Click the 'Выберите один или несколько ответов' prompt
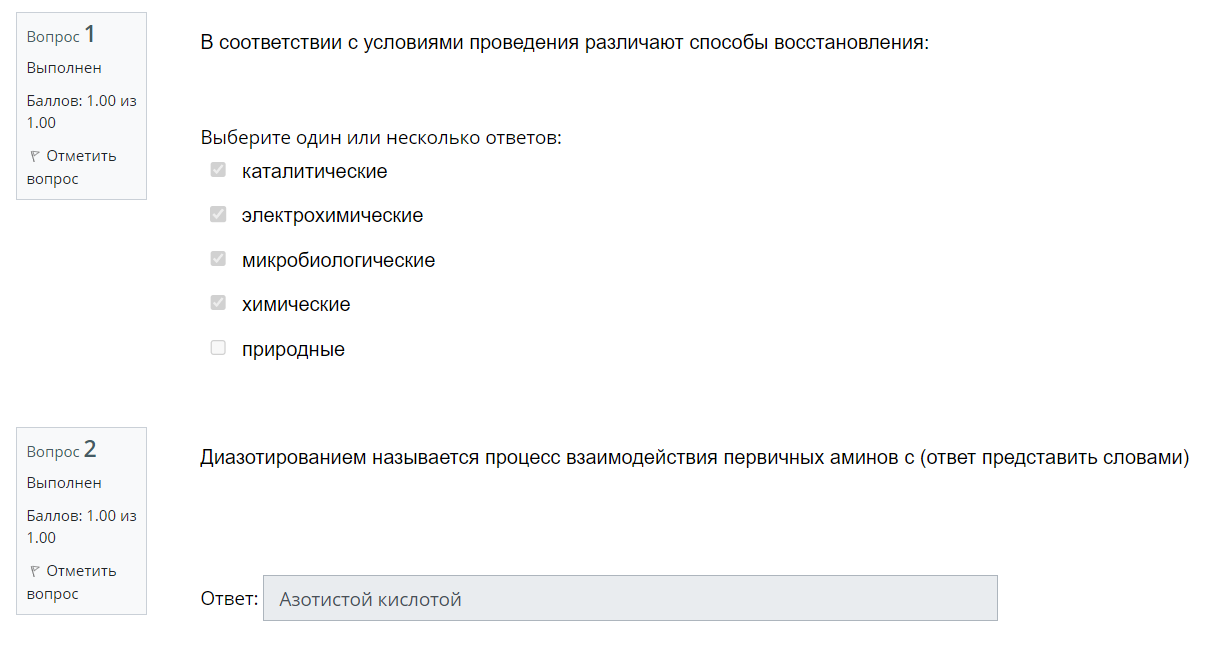Image resolution: width=1206 pixels, height=648 pixels. click(x=381, y=138)
